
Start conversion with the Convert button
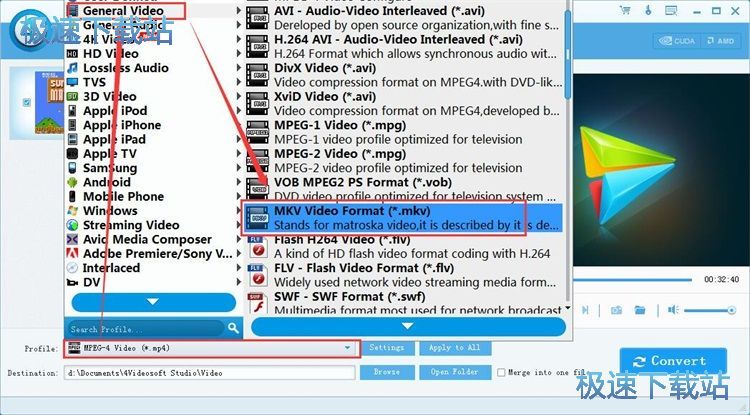pyautogui.click(x=673, y=362)
